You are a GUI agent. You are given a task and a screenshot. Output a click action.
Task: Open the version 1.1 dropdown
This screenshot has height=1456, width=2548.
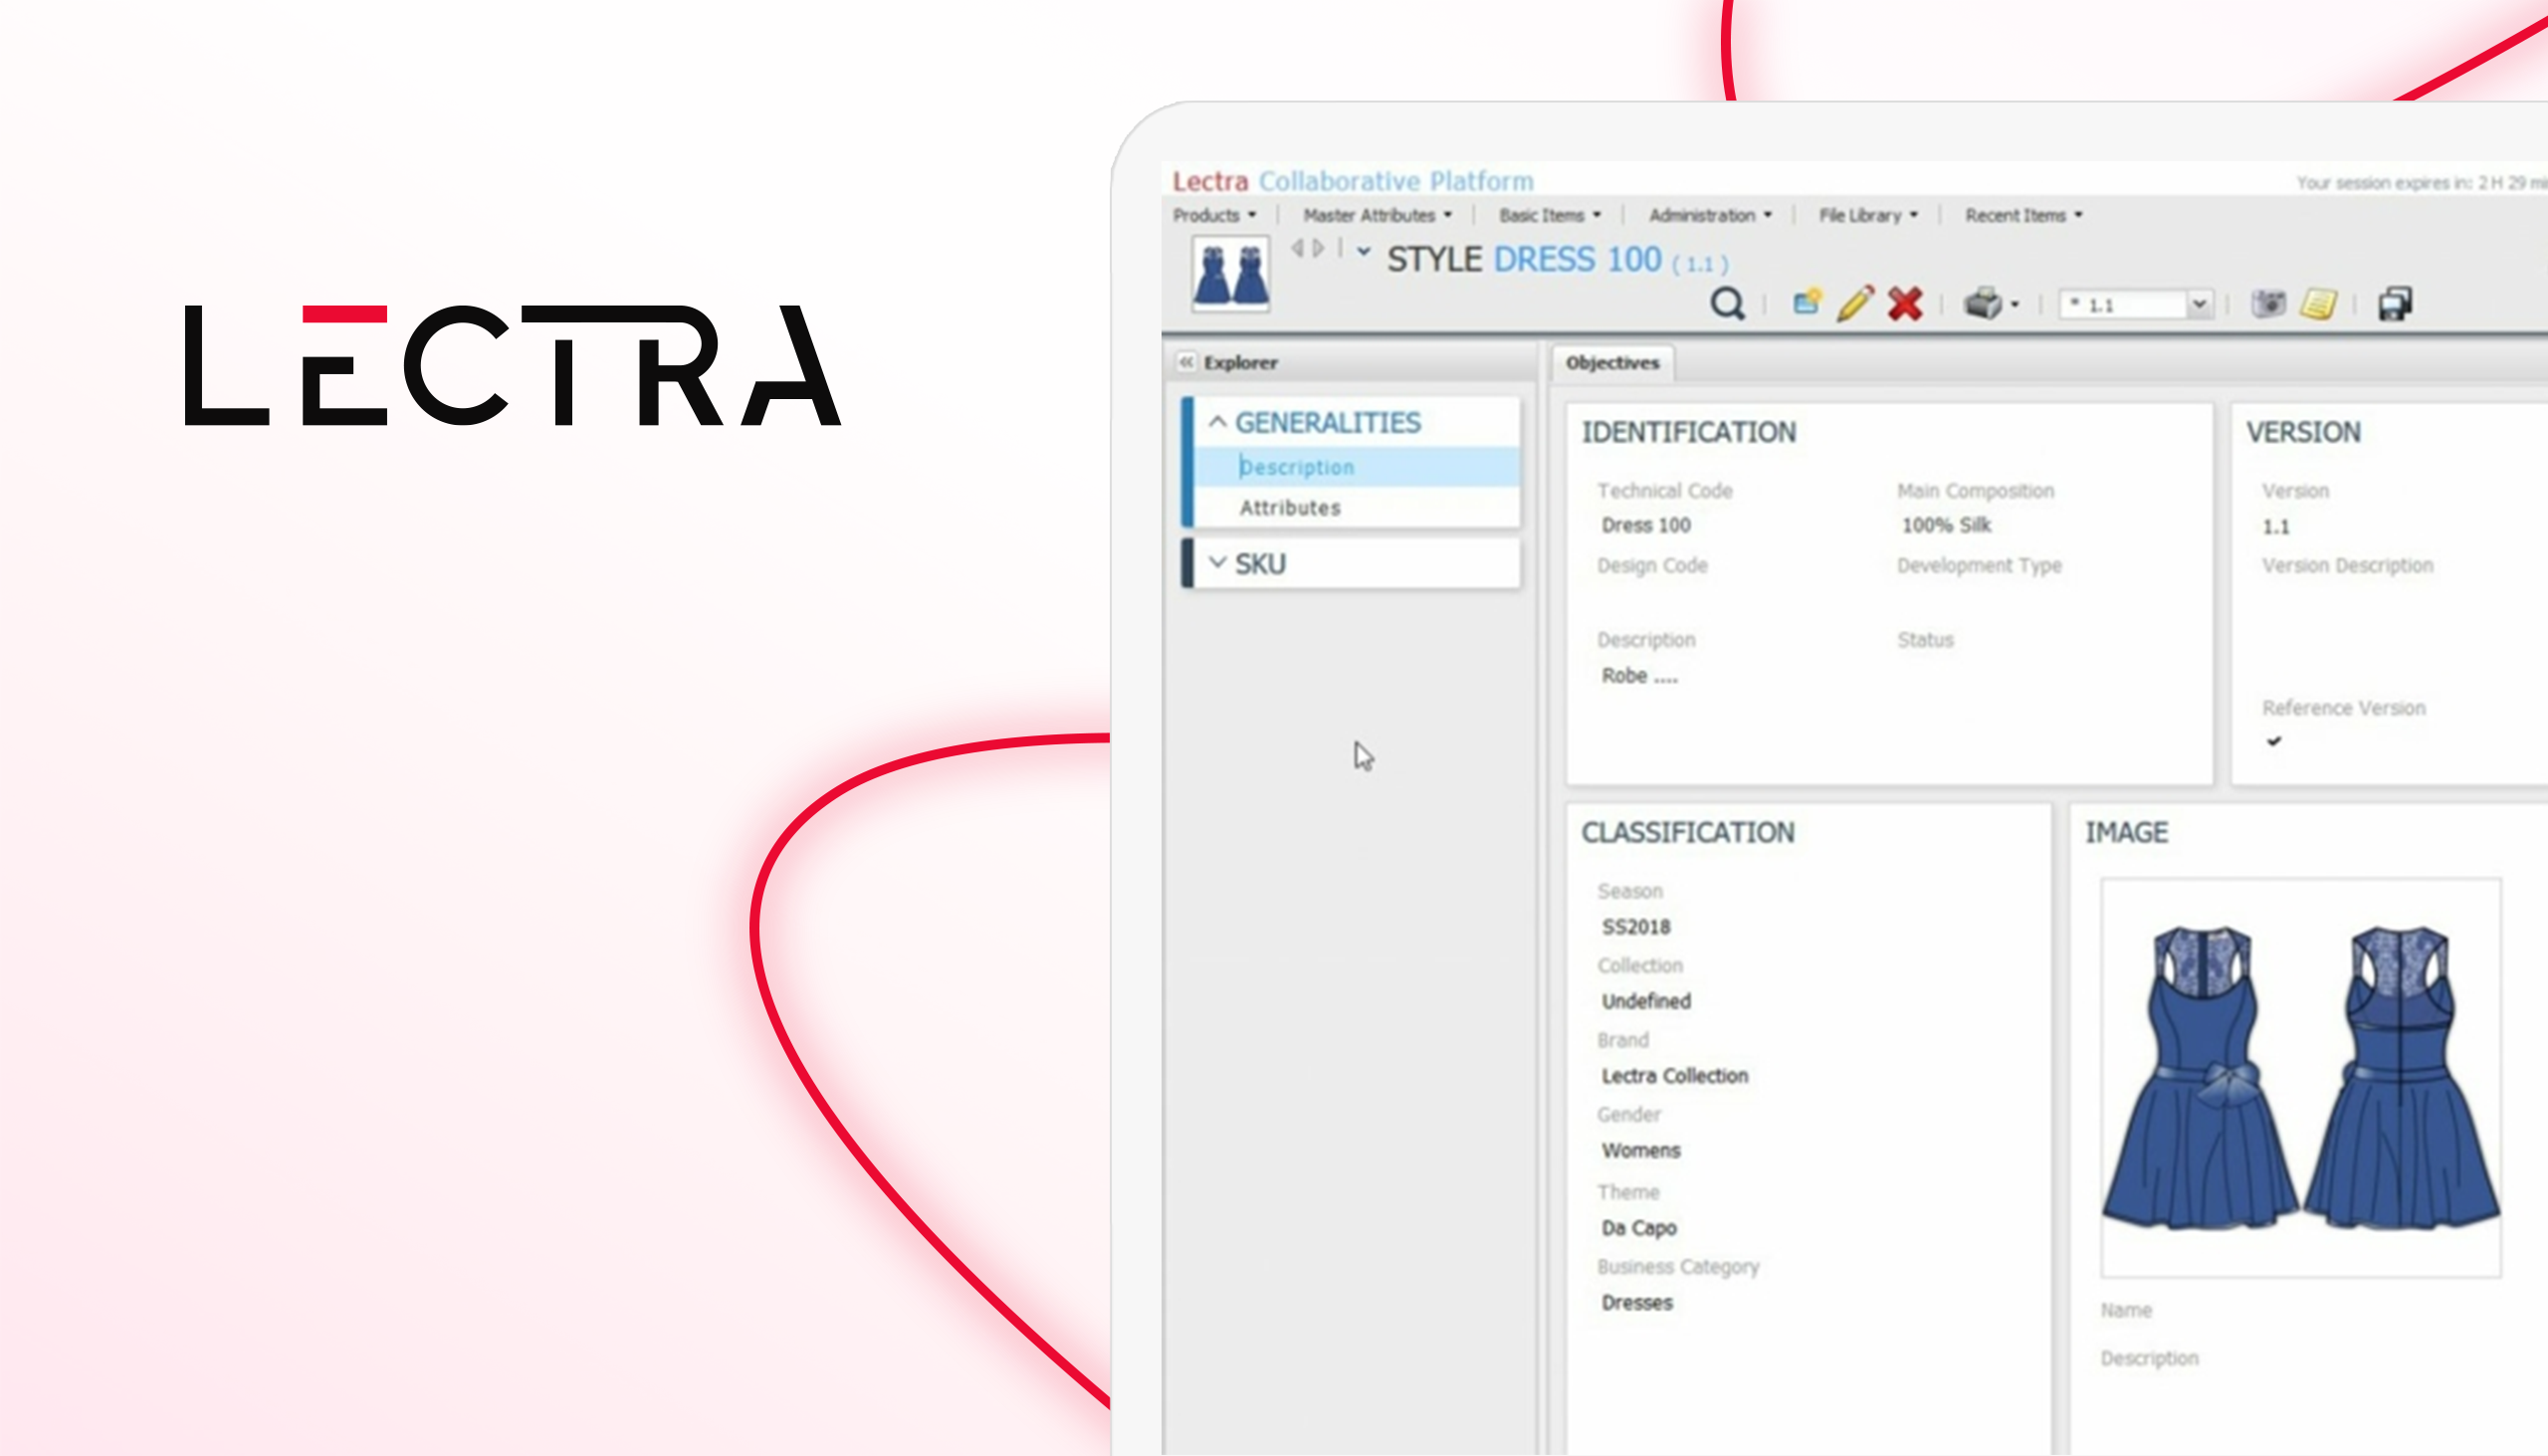click(2199, 304)
